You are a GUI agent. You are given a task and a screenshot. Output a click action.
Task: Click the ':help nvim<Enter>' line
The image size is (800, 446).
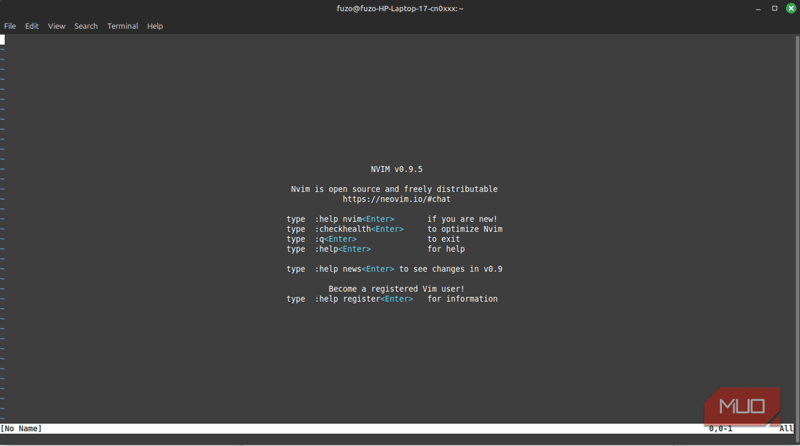(x=392, y=219)
